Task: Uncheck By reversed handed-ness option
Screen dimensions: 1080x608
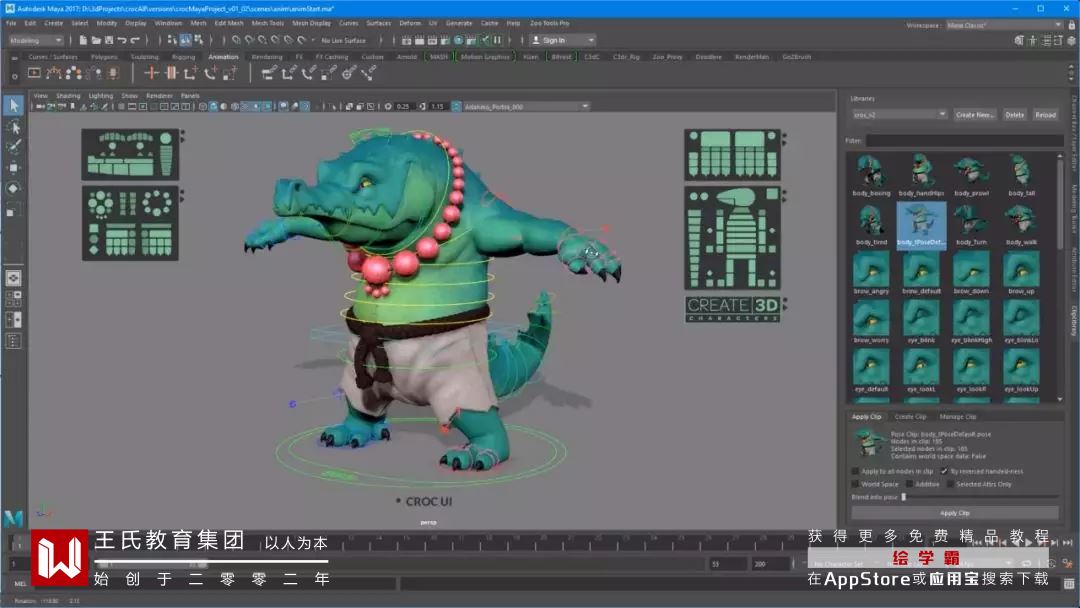Action: (944, 471)
